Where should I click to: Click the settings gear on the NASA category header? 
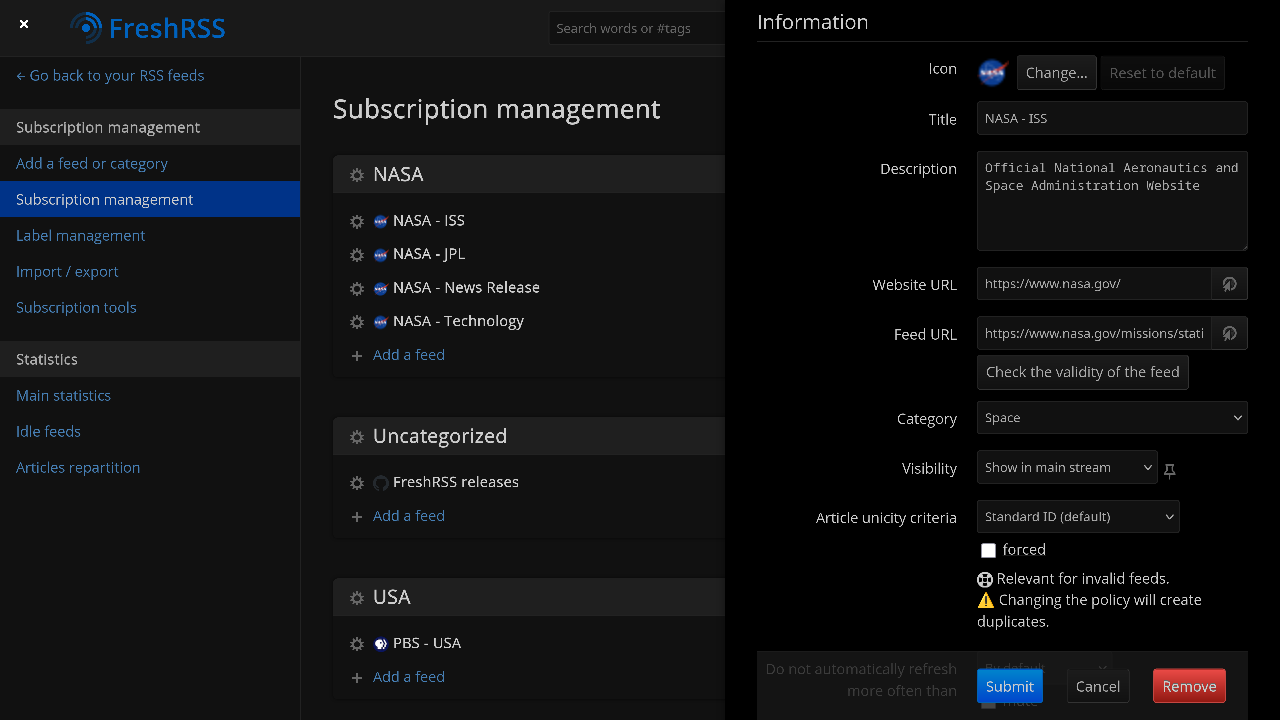(356, 174)
